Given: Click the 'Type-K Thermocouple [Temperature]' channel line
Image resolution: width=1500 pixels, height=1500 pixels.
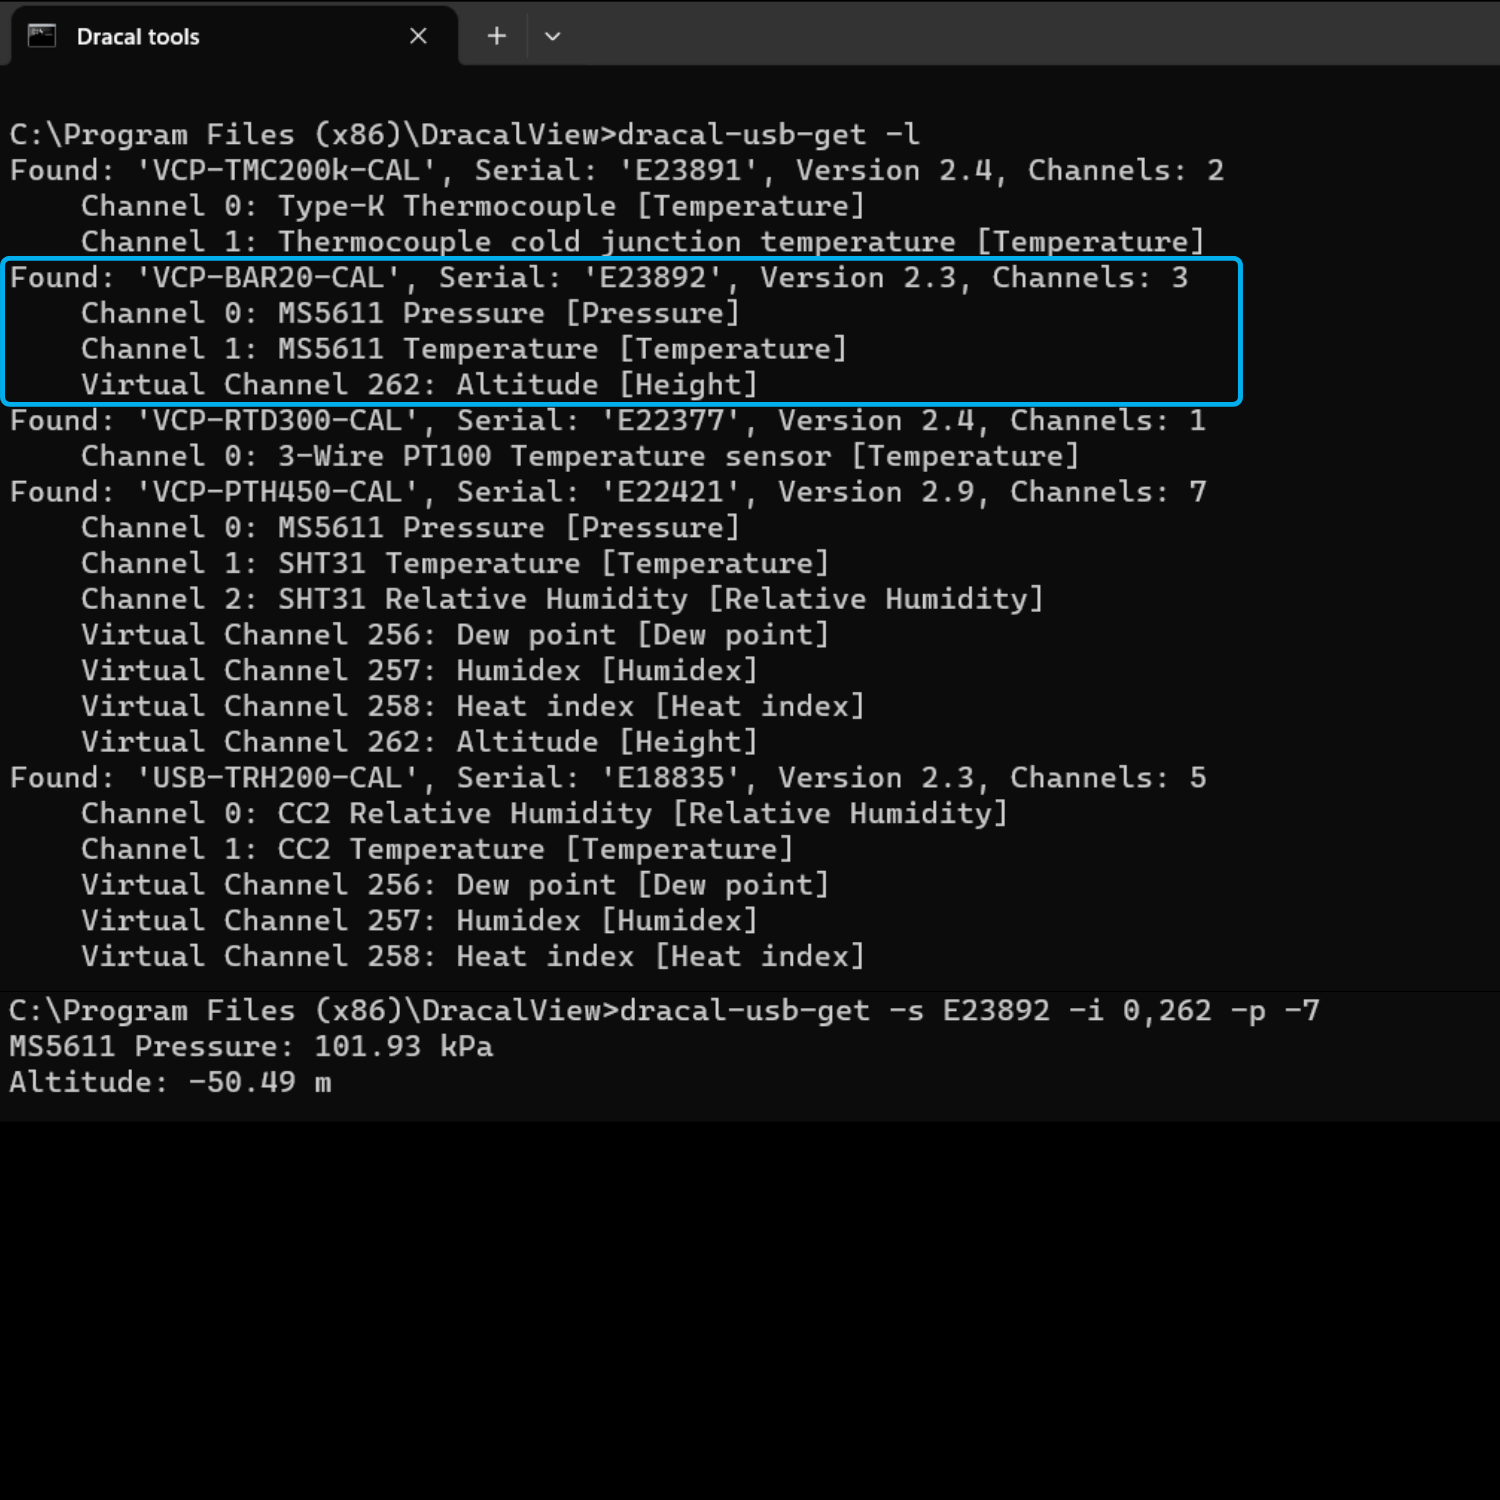Looking at the screenshot, I should click(x=472, y=206).
